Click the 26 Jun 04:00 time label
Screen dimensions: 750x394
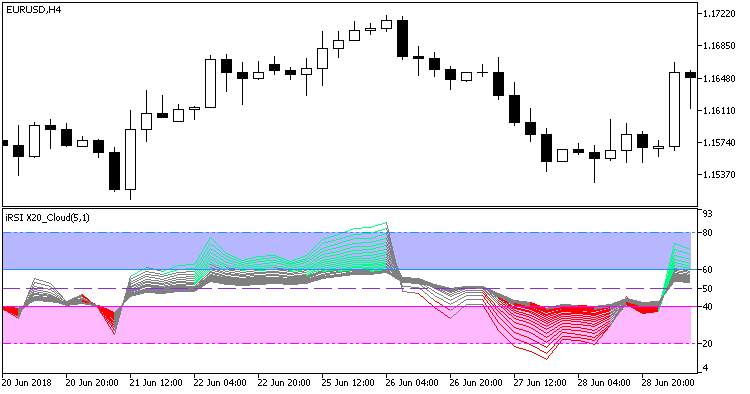point(412,383)
